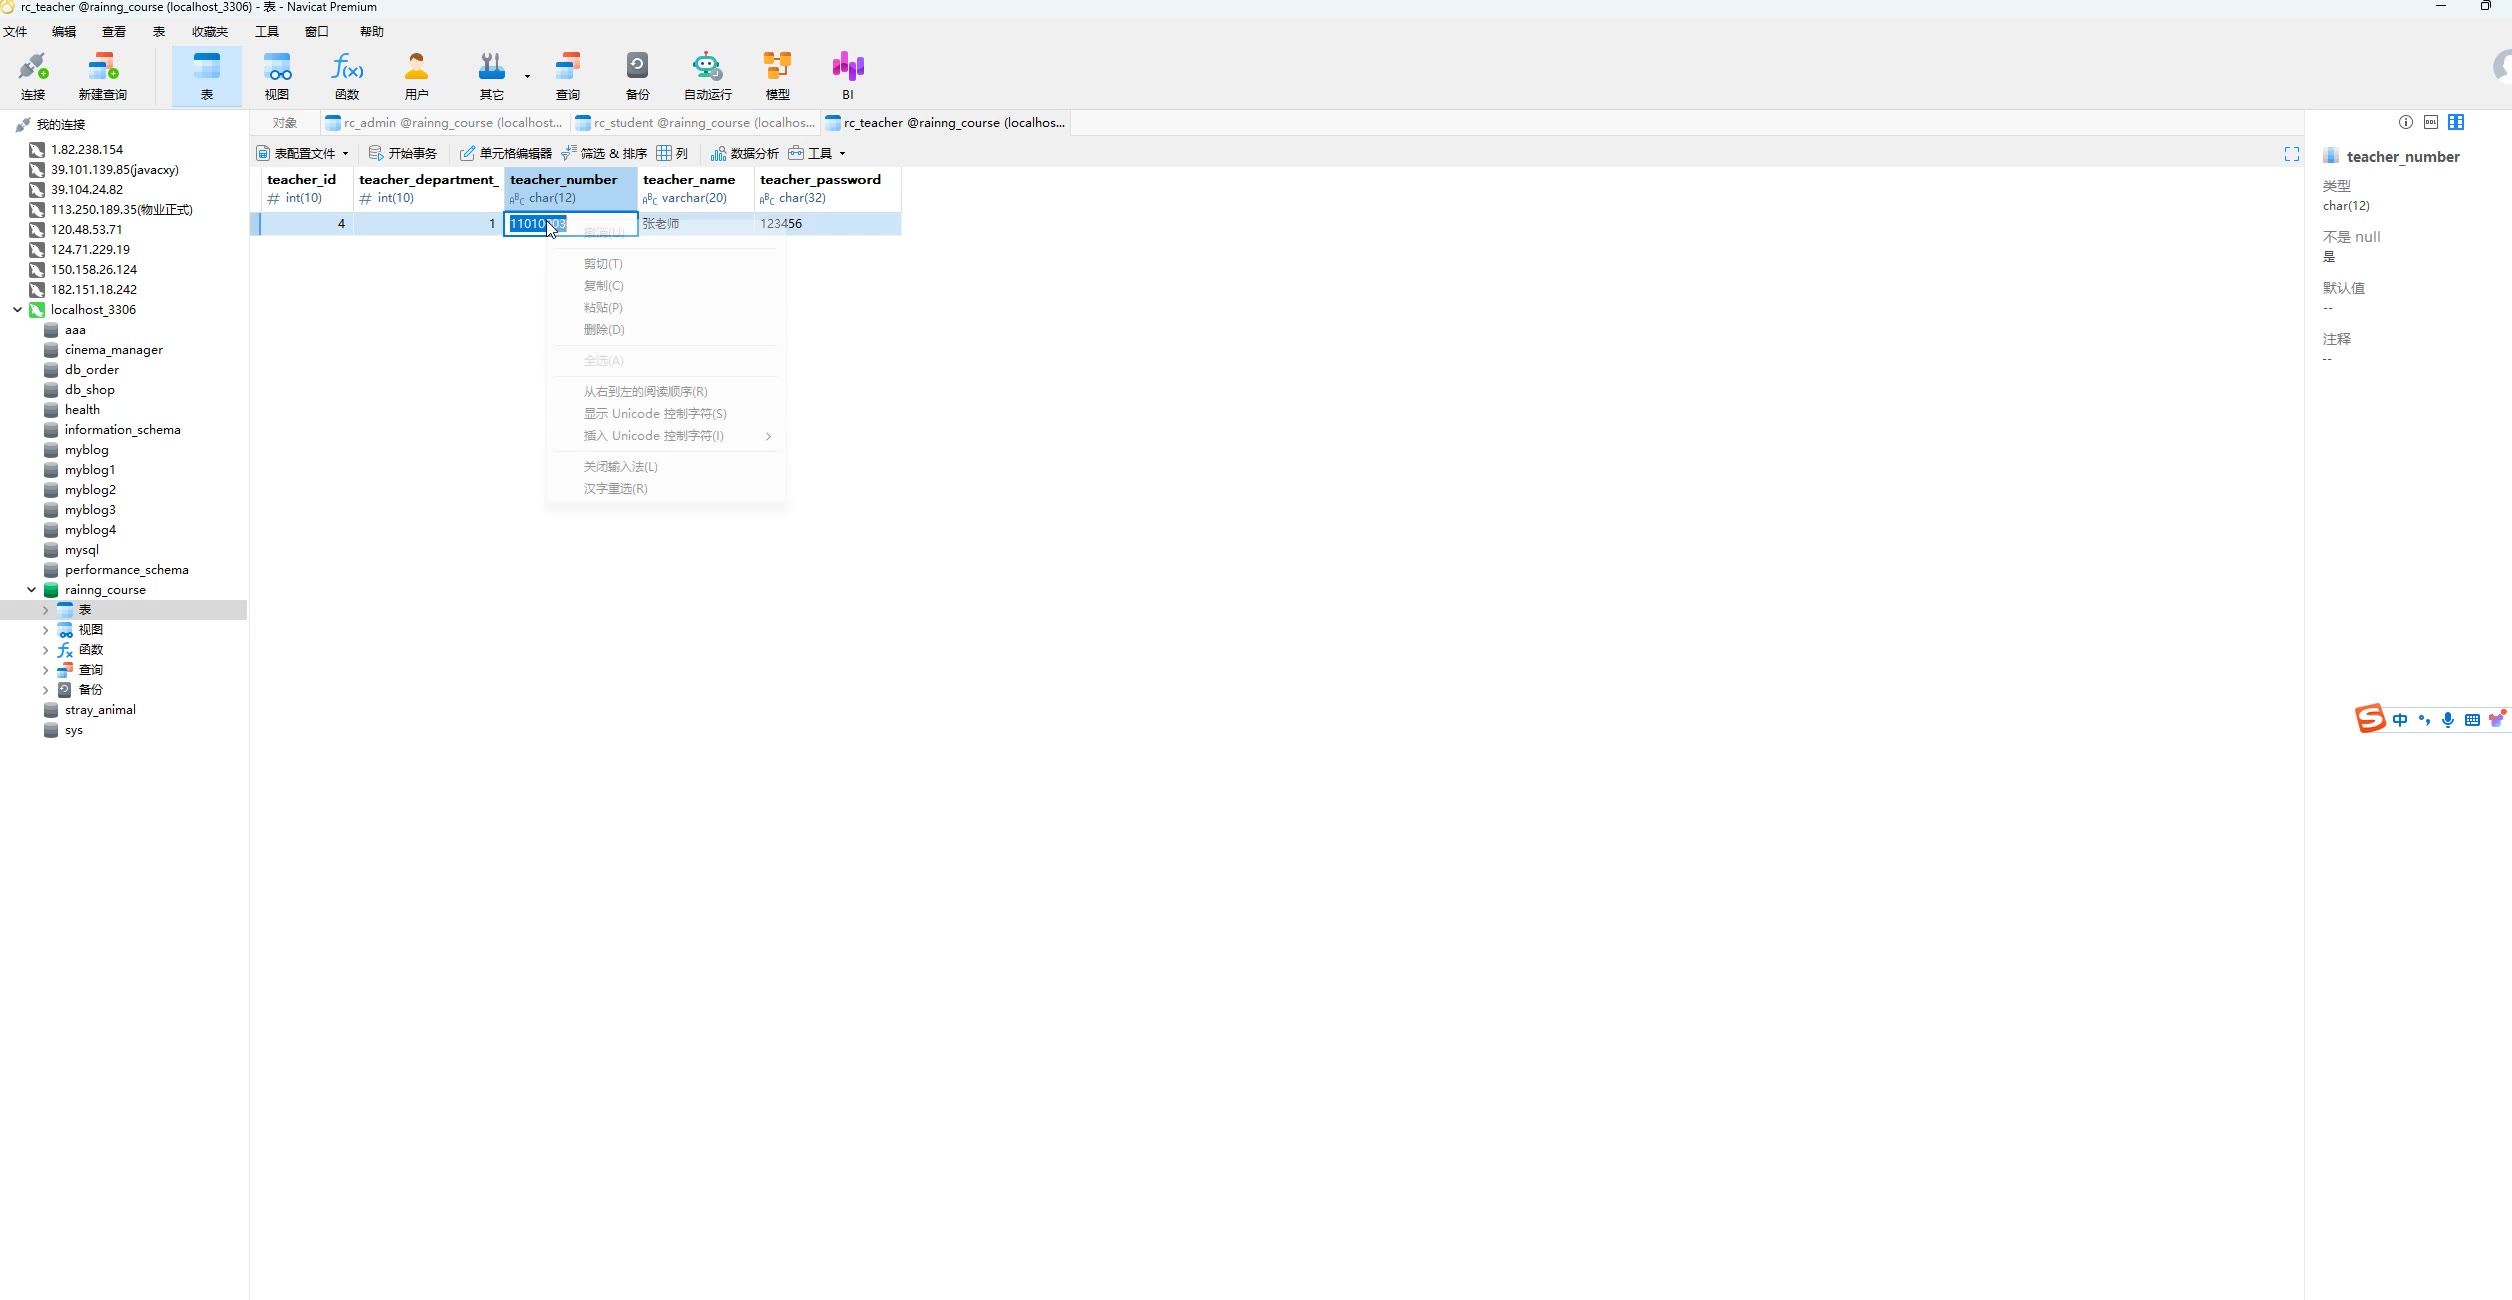2512x1300 pixels.
Task: Open the 表配置文件 dropdown
Action: click(x=303, y=153)
